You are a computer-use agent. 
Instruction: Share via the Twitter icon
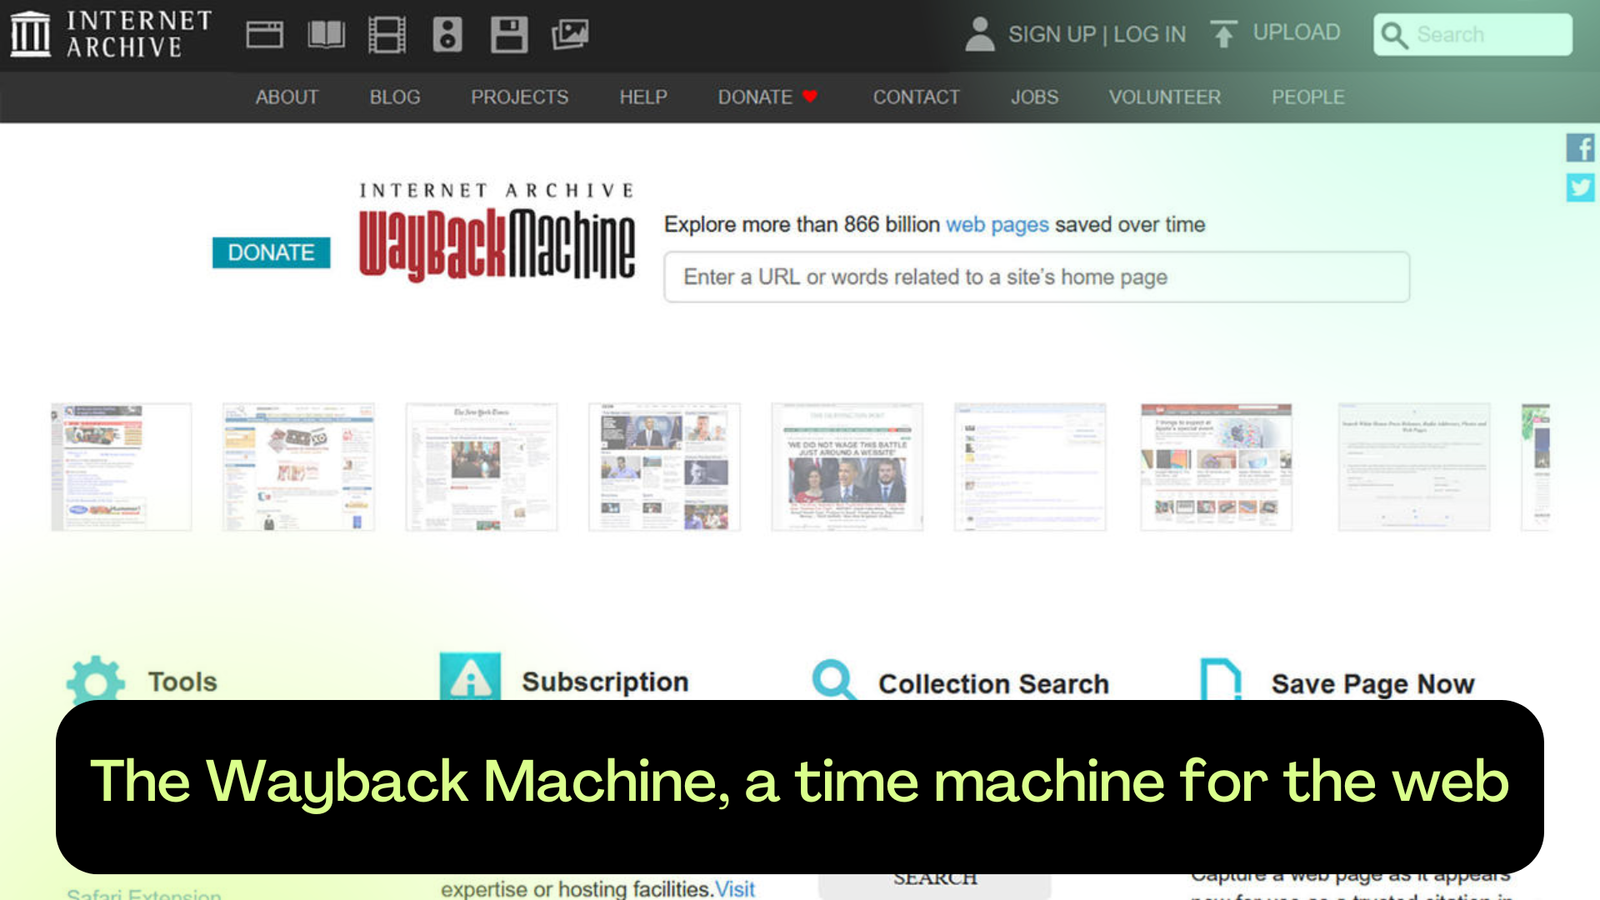(x=1580, y=187)
